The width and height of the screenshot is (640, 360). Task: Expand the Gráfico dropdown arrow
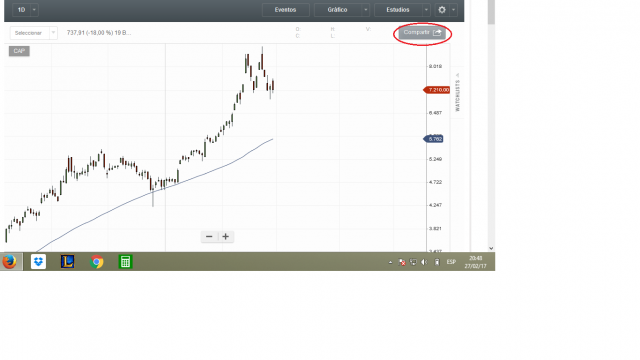point(366,10)
